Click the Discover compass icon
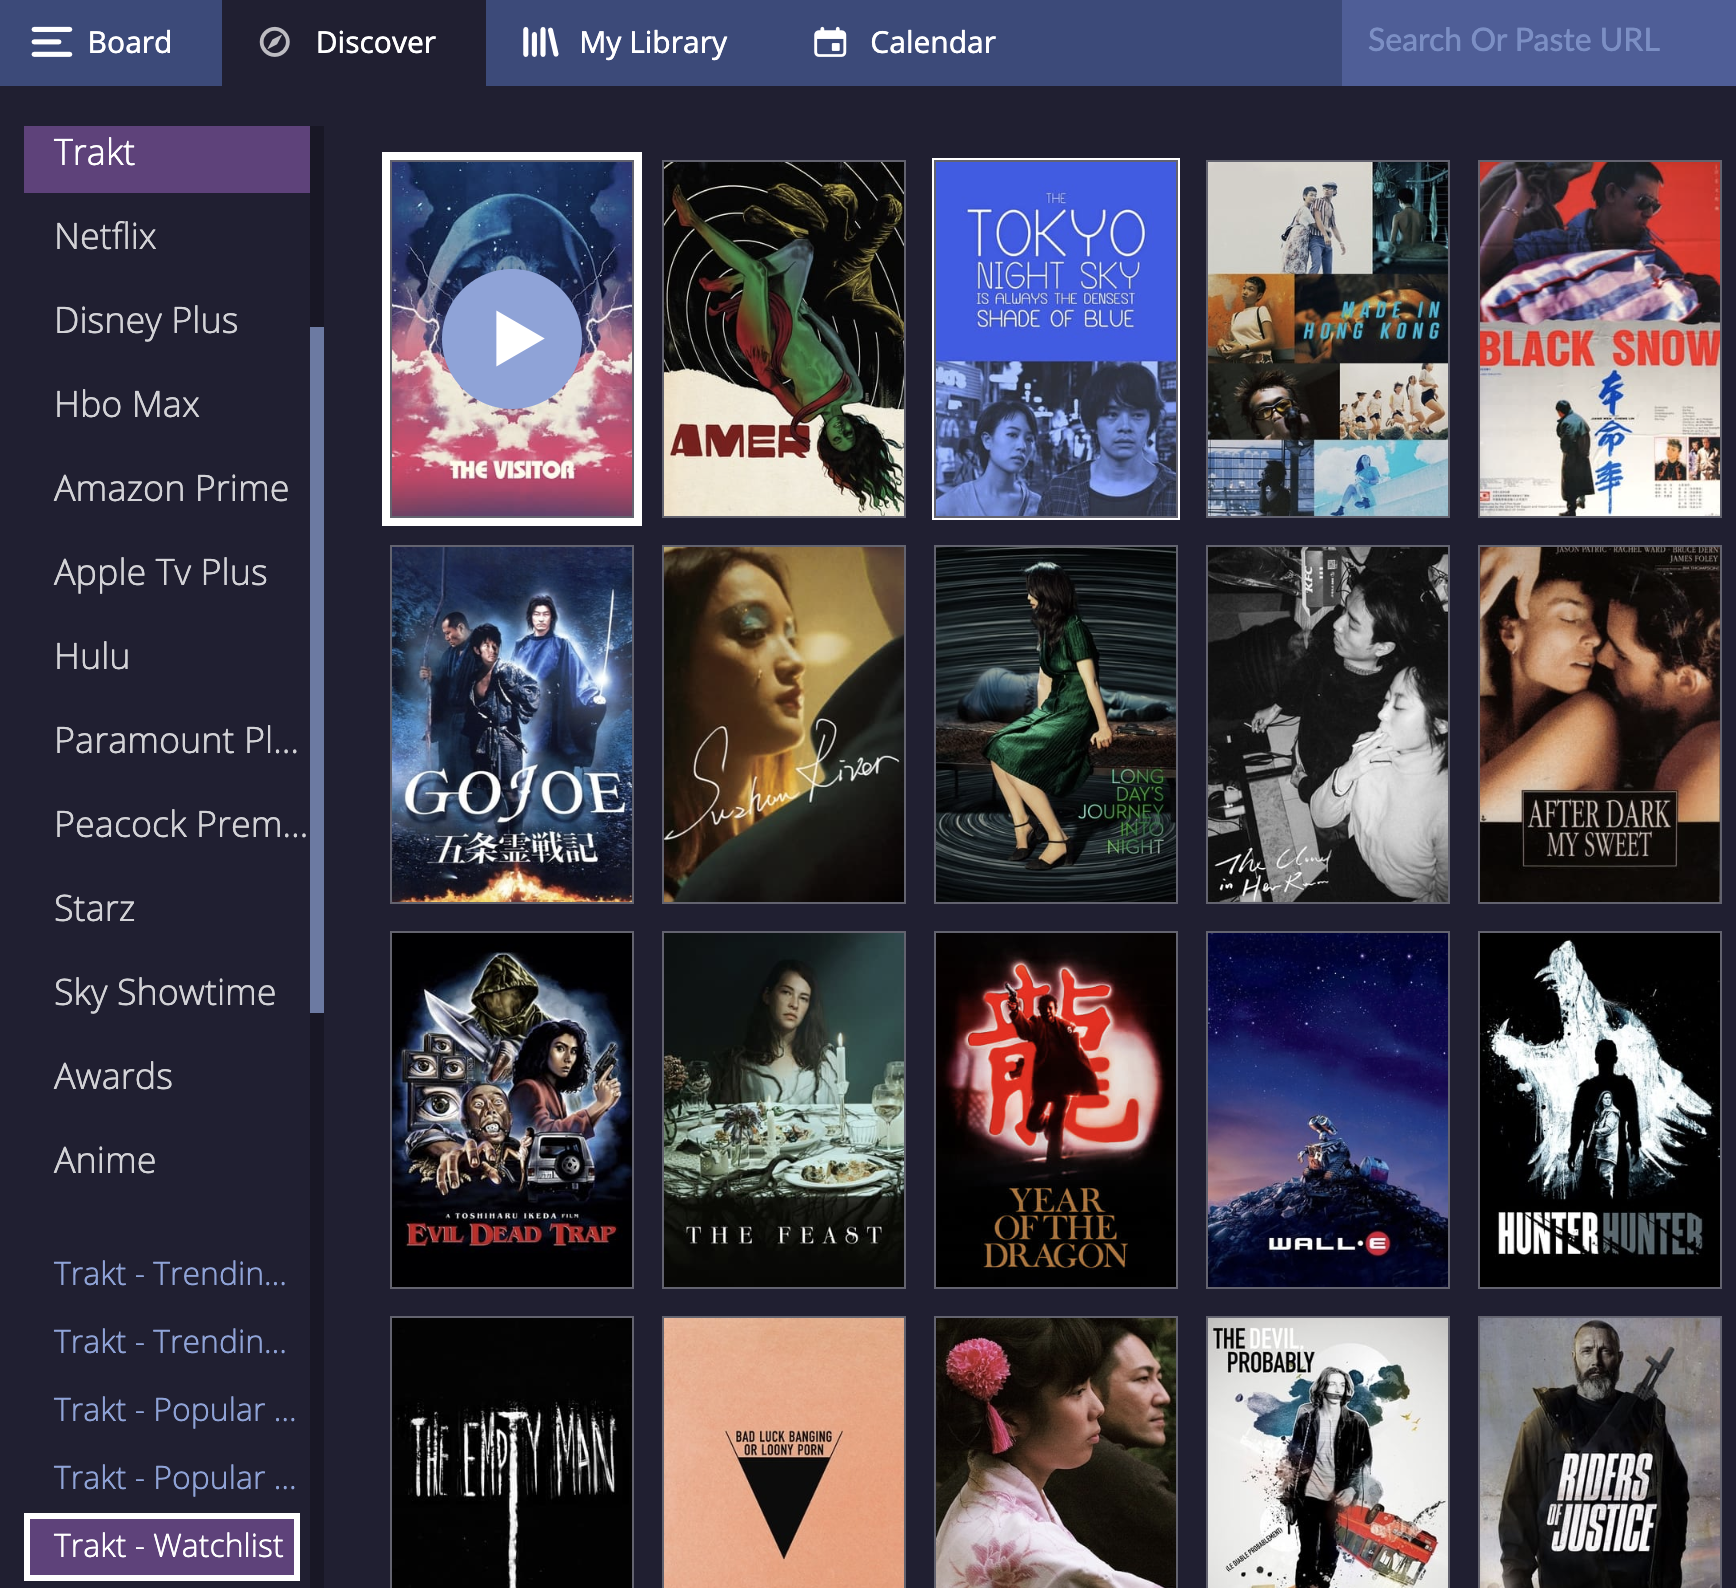This screenshot has height=1588, width=1736. pos(274,42)
